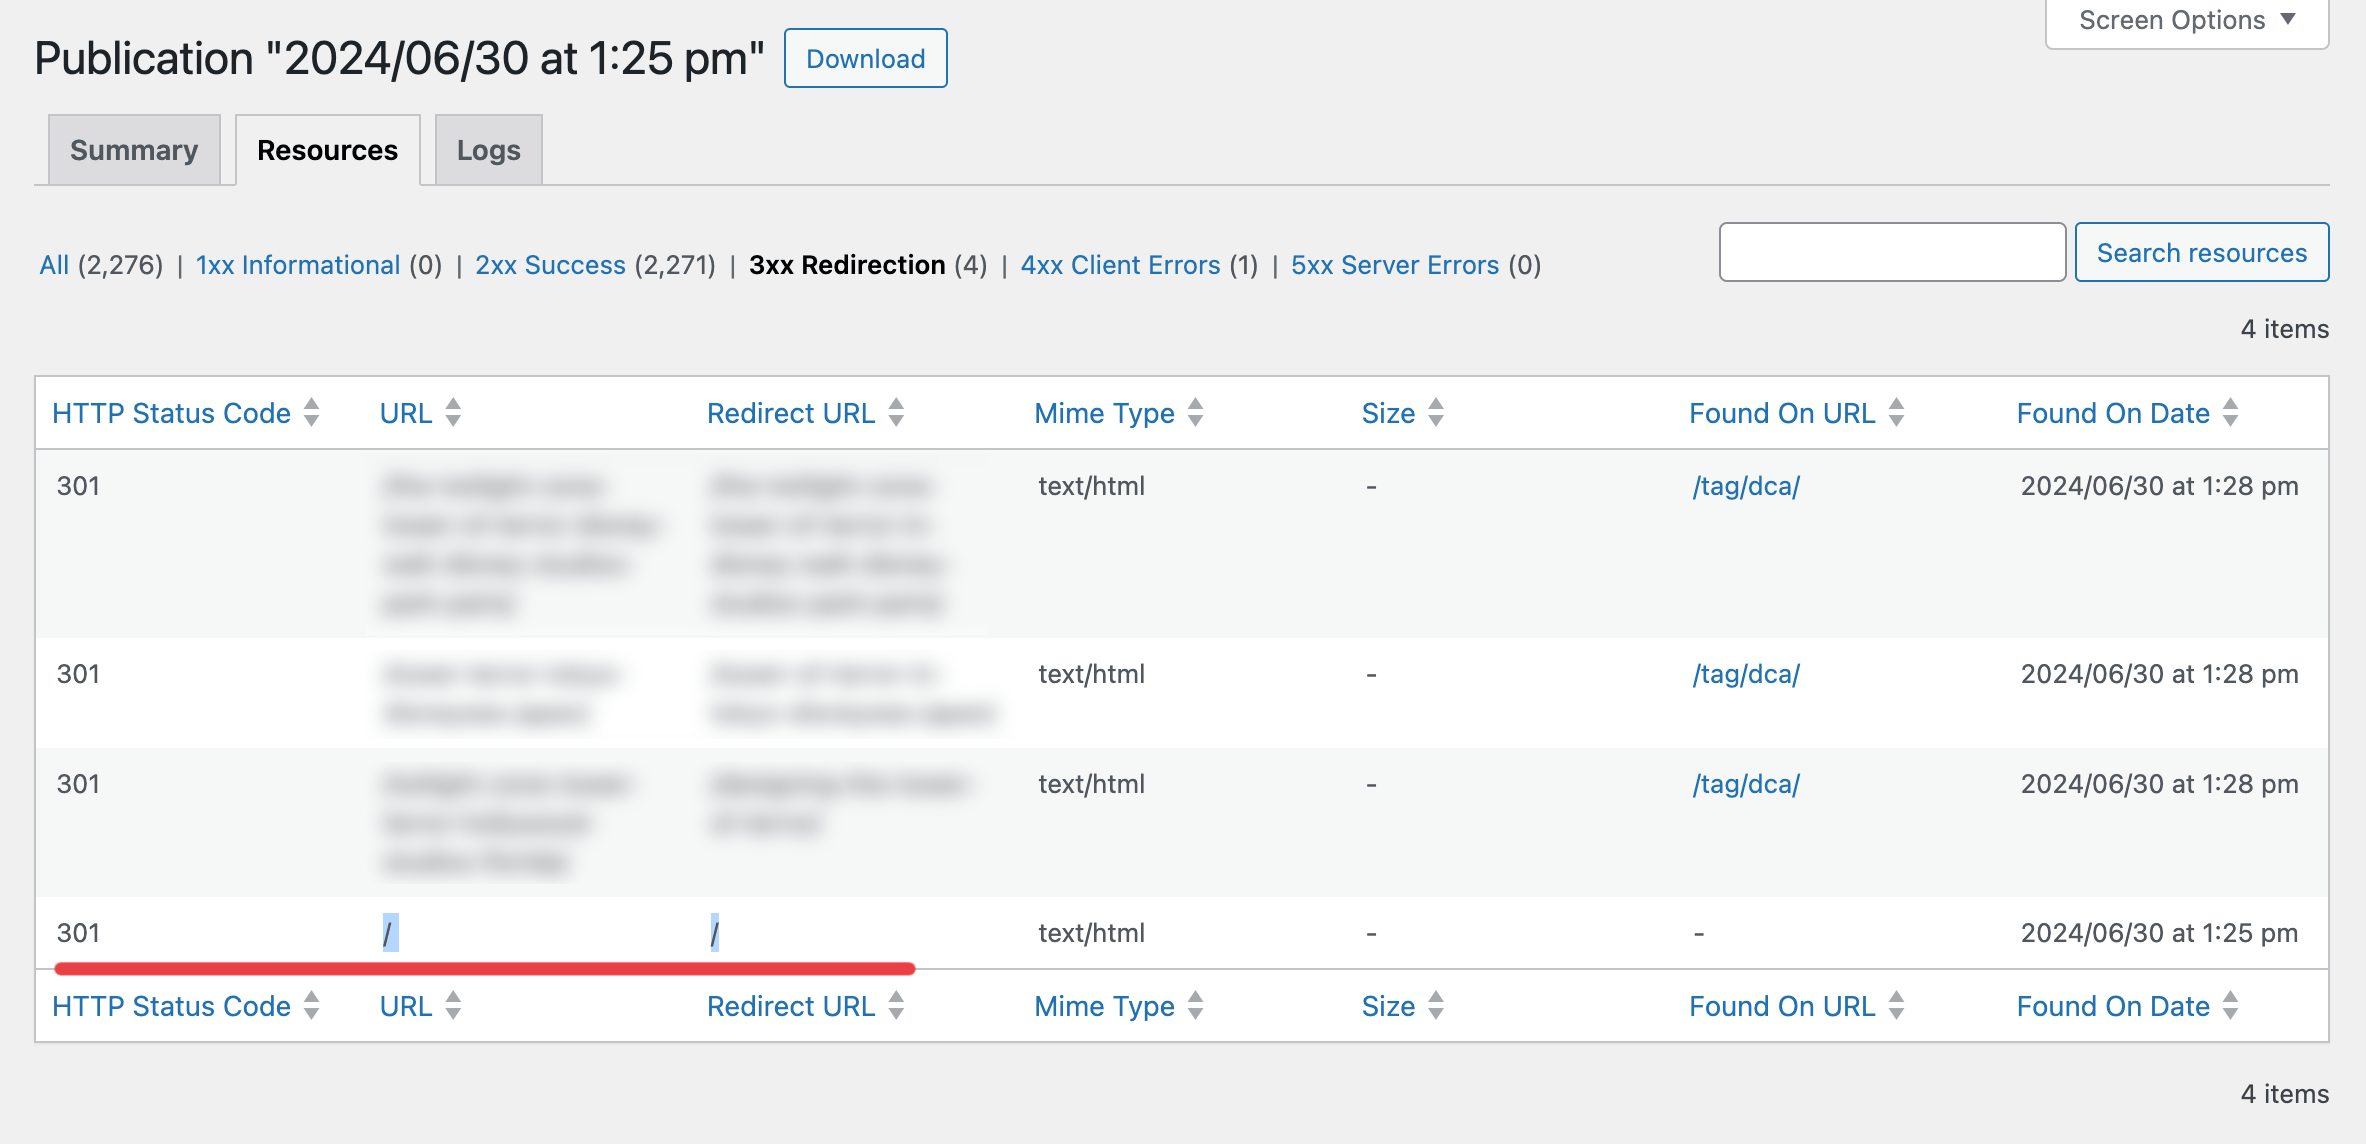Switch to the Summary tab
Image resolution: width=2366 pixels, height=1144 pixels.
point(134,150)
